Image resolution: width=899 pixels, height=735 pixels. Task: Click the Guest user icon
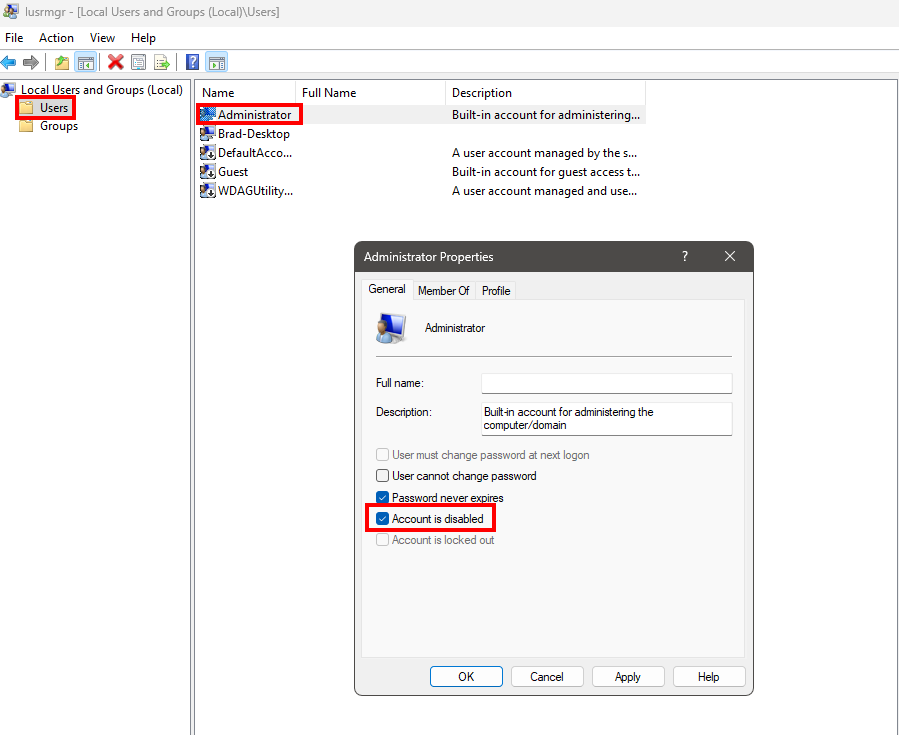[x=208, y=172]
